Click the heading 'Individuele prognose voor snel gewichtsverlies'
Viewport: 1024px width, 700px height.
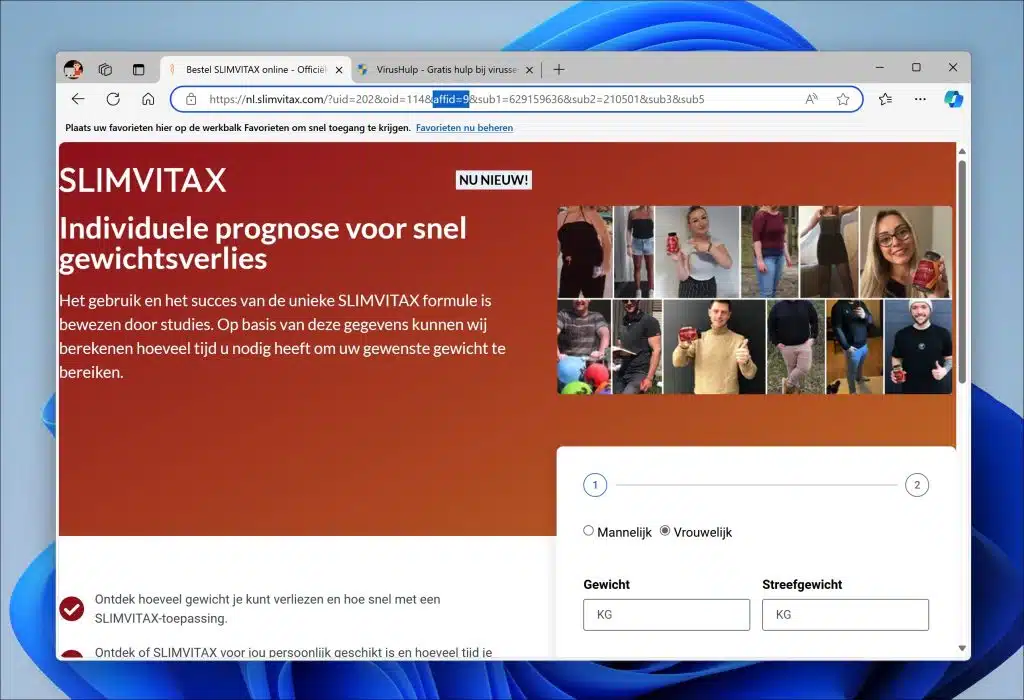click(263, 244)
